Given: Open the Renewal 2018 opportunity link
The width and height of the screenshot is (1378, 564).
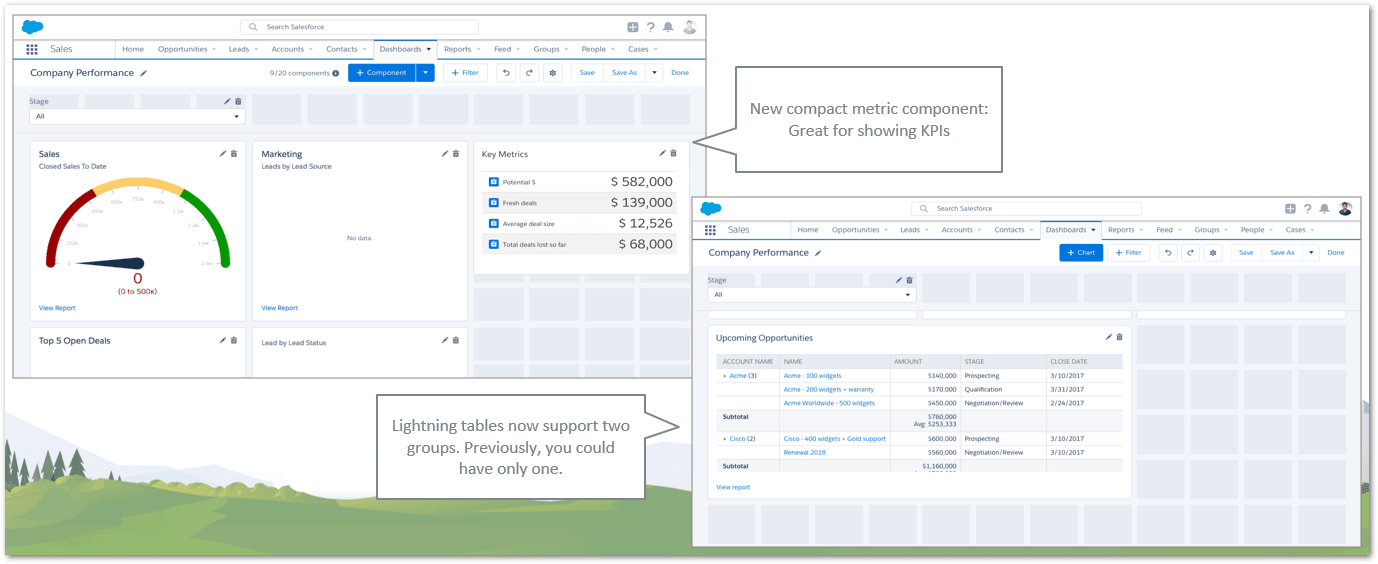Looking at the screenshot, I should point(805,452).
